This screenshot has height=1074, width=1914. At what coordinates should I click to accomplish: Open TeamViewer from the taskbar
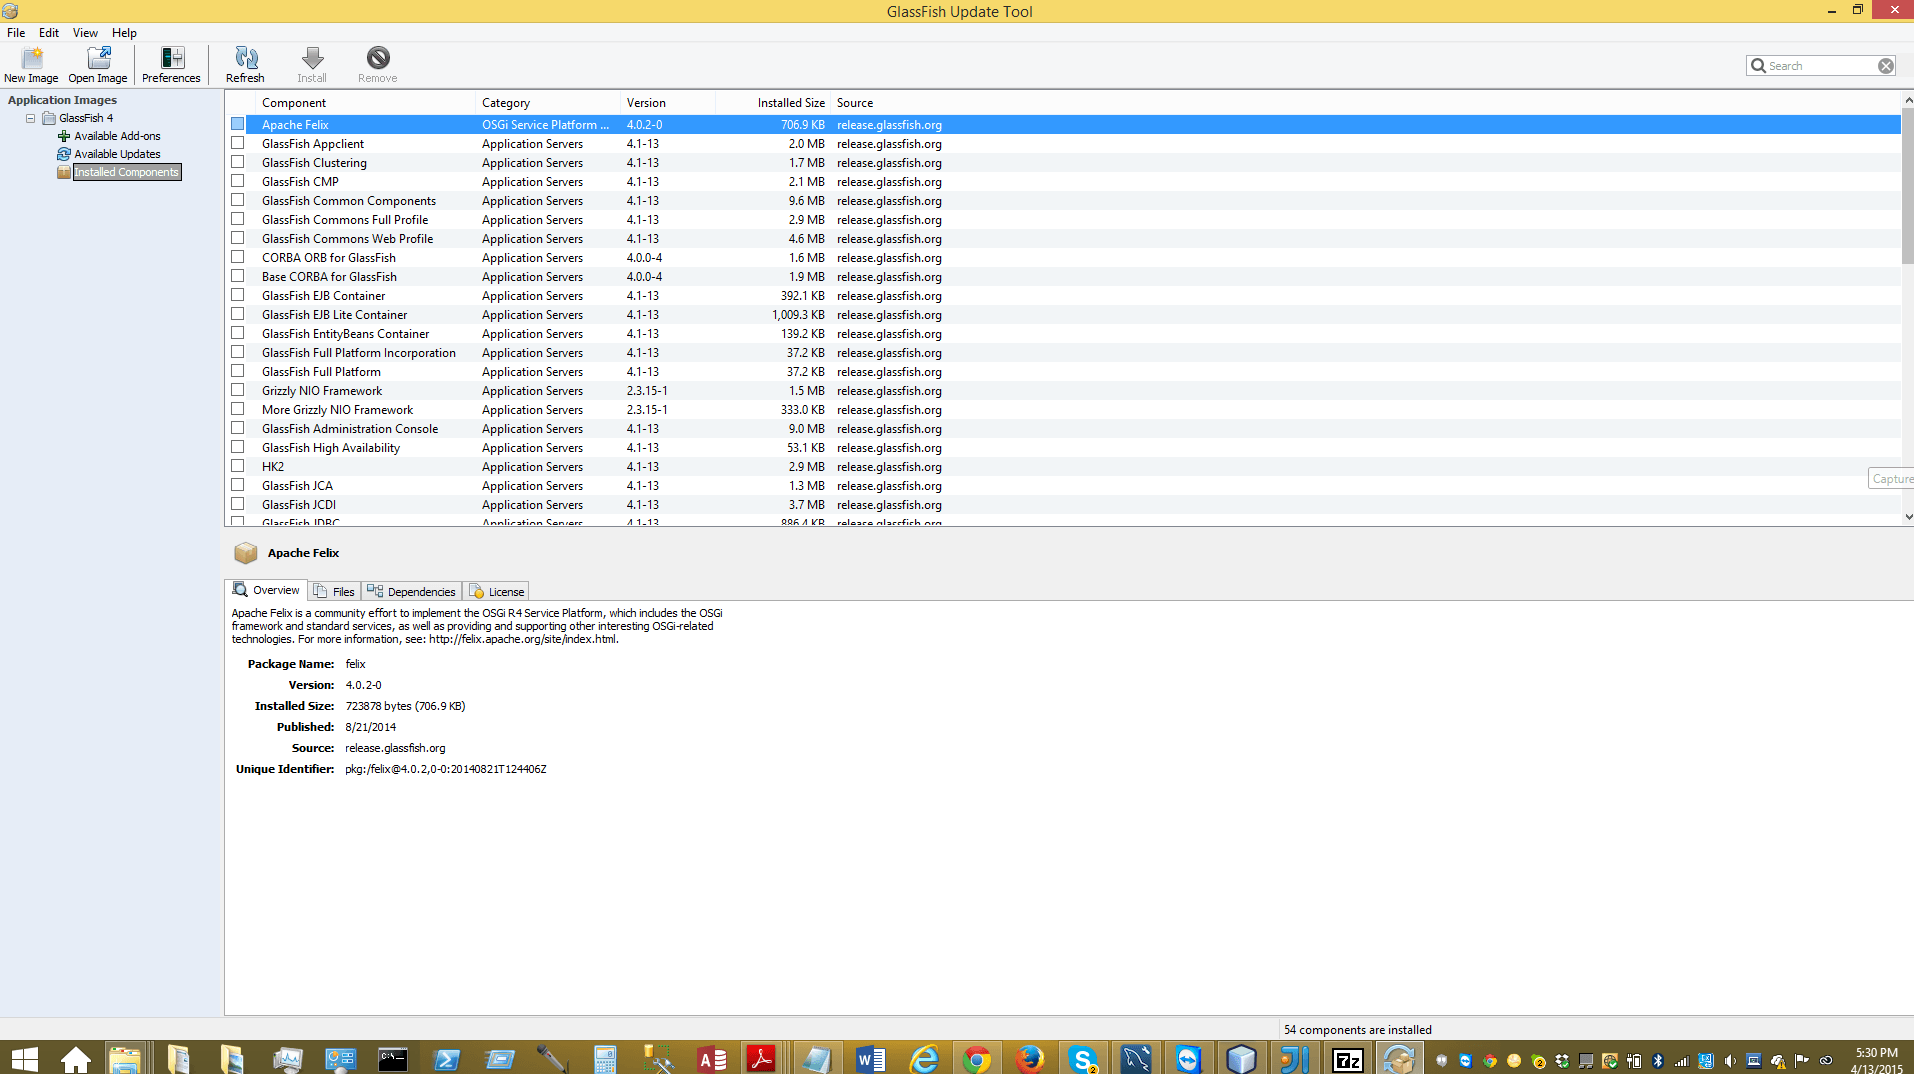(x=1188, y=1059)
